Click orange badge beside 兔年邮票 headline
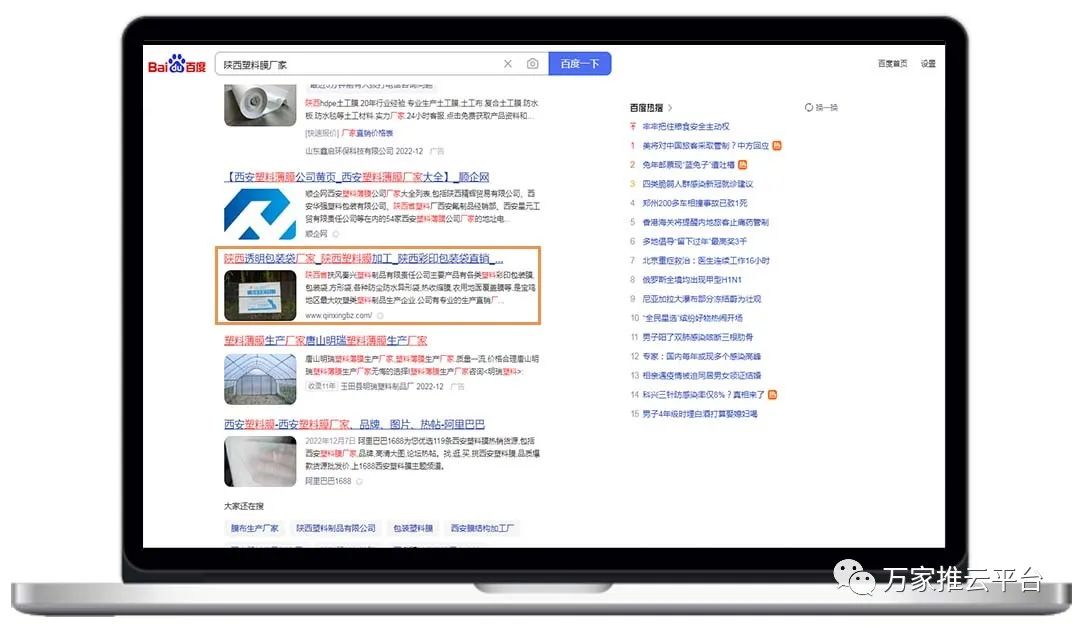Image resolution: width=1080 pixels, height=628 pixels. click(x=743, y=165)
